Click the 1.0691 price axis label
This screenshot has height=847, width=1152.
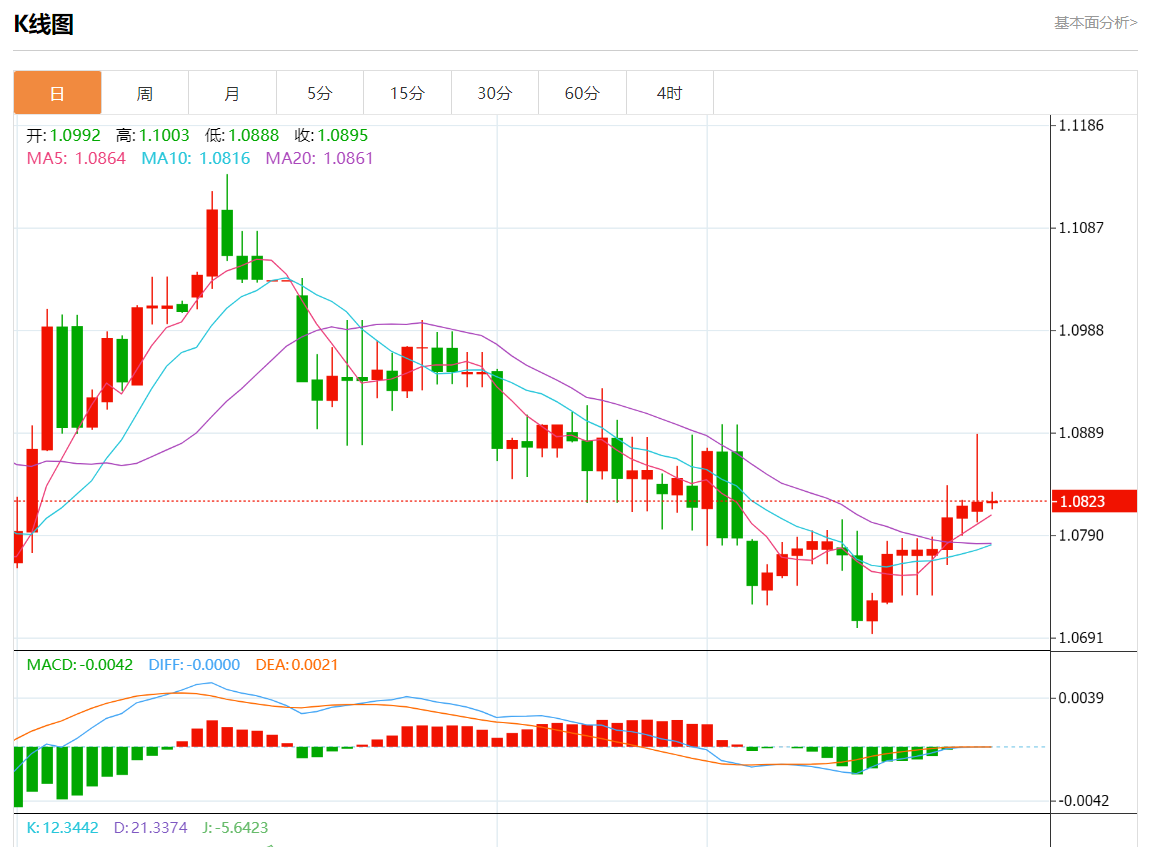[1081, 638]
